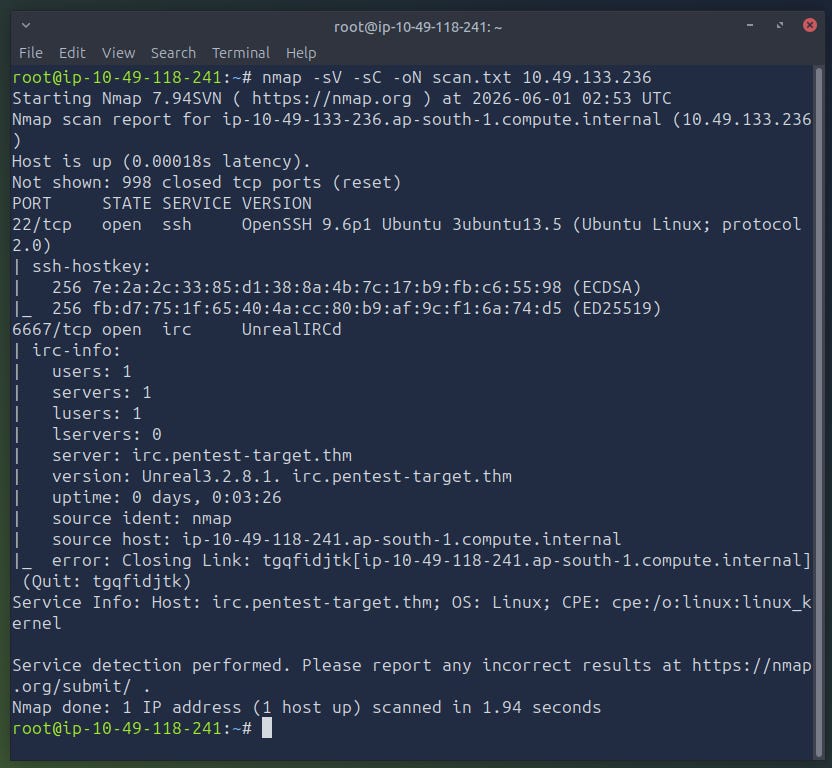The image size is (832, 768).
Task: Click the 'lservers: 0' line
Action: click(107, 435)
